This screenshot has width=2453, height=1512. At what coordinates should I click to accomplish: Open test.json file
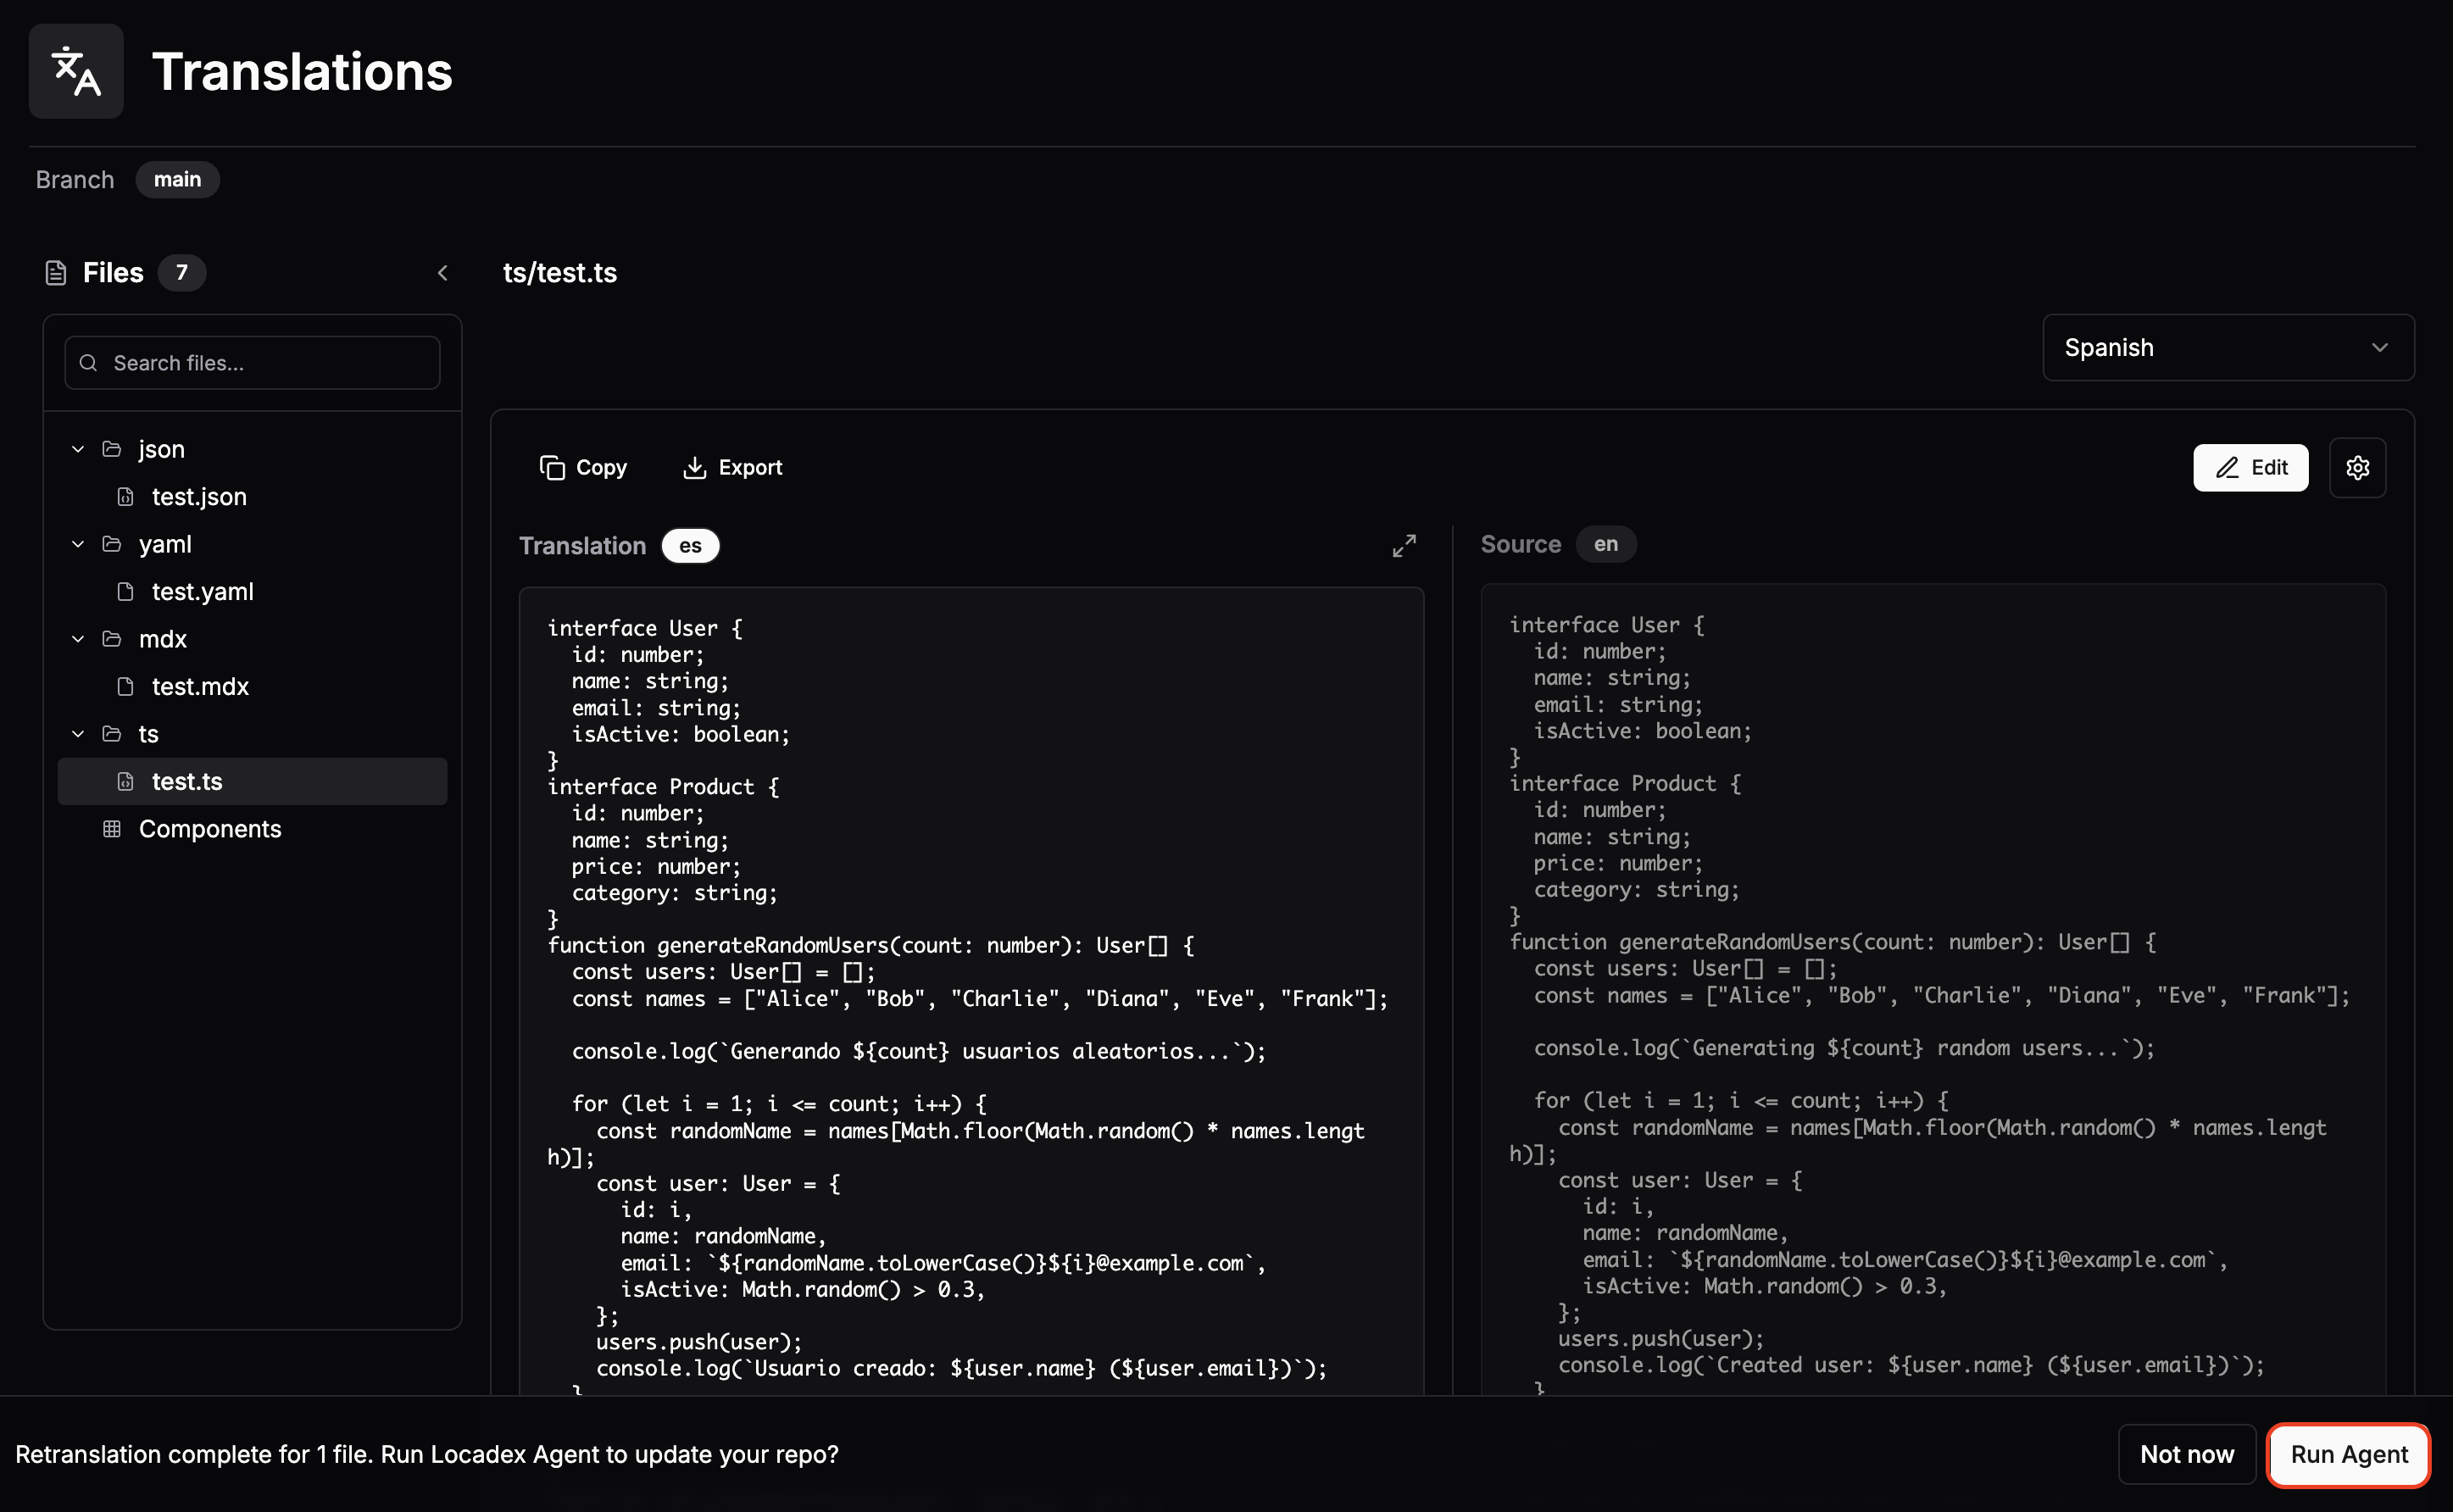[198, 496]
